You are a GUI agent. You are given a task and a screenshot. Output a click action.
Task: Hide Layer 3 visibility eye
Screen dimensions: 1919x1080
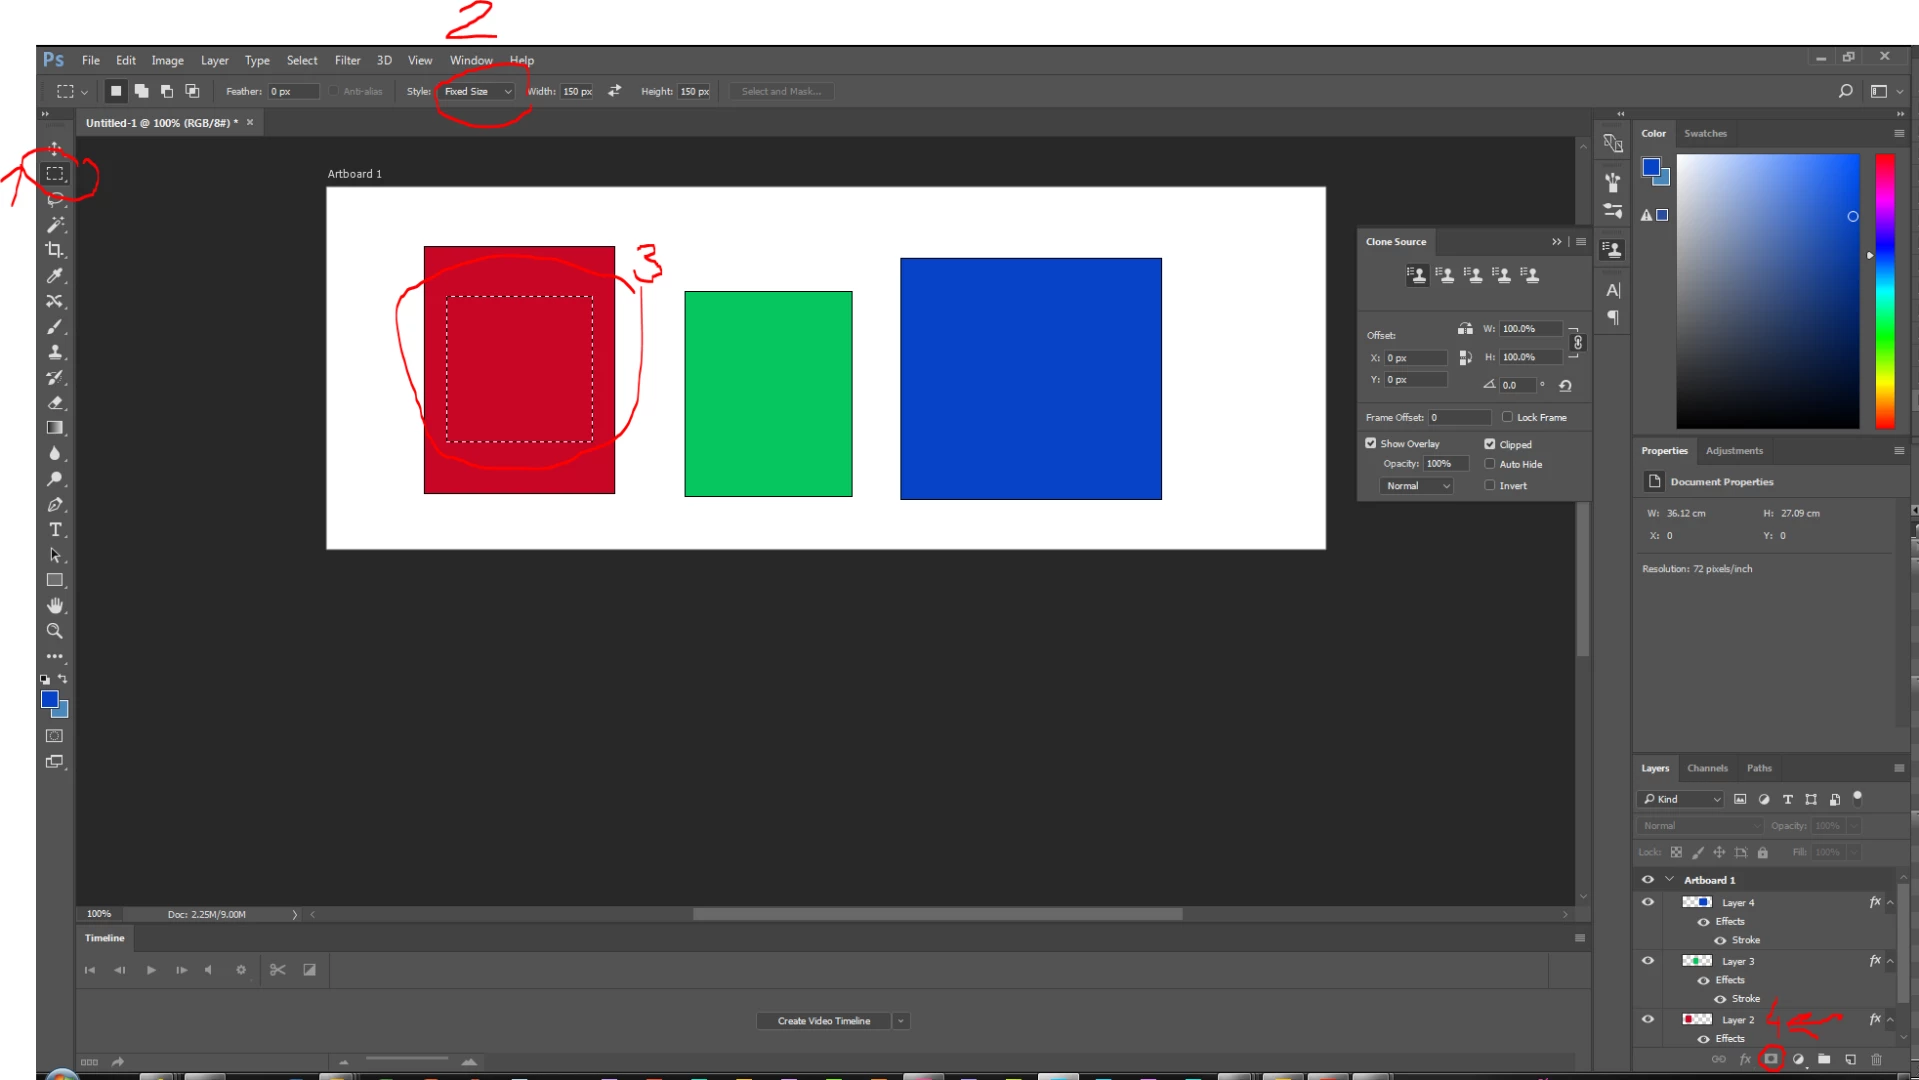coord(1648,961)
